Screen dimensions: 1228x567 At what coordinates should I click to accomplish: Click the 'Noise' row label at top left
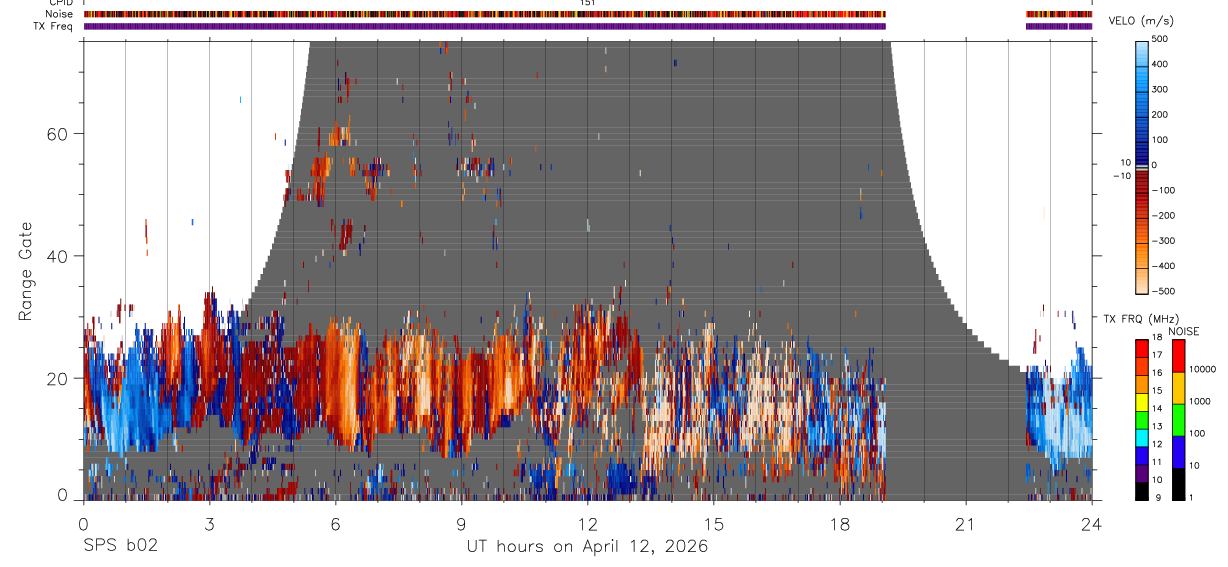tap(60, 14)
